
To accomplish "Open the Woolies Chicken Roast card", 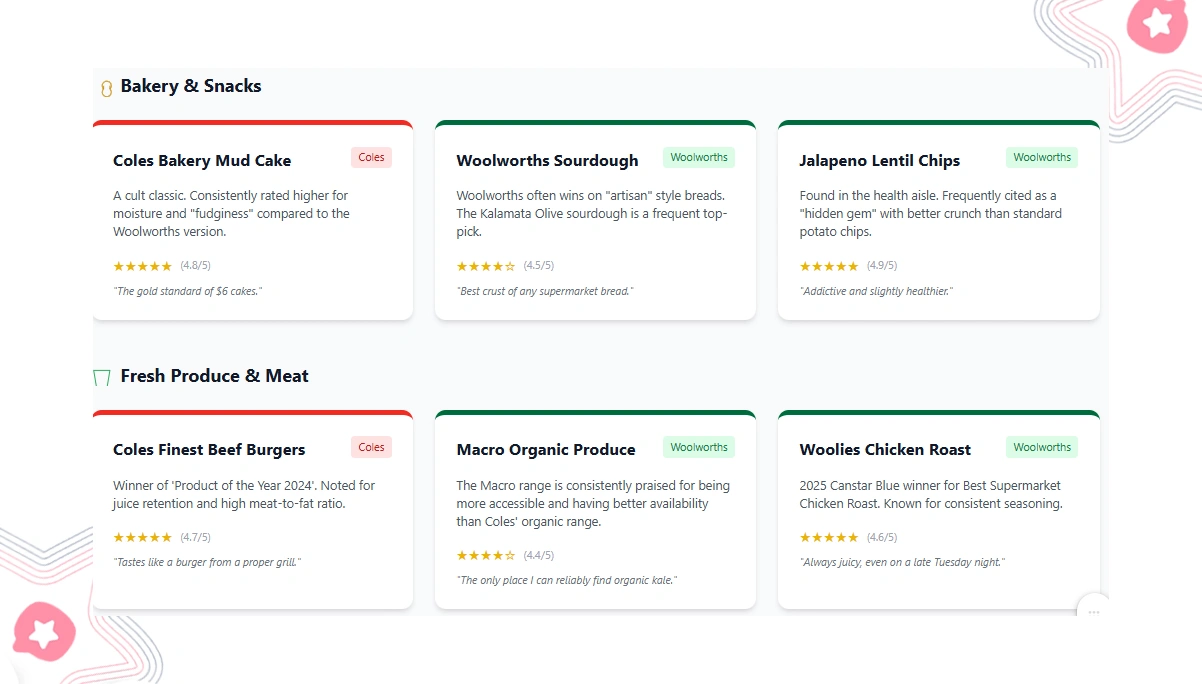I will [x=938, y=510].
